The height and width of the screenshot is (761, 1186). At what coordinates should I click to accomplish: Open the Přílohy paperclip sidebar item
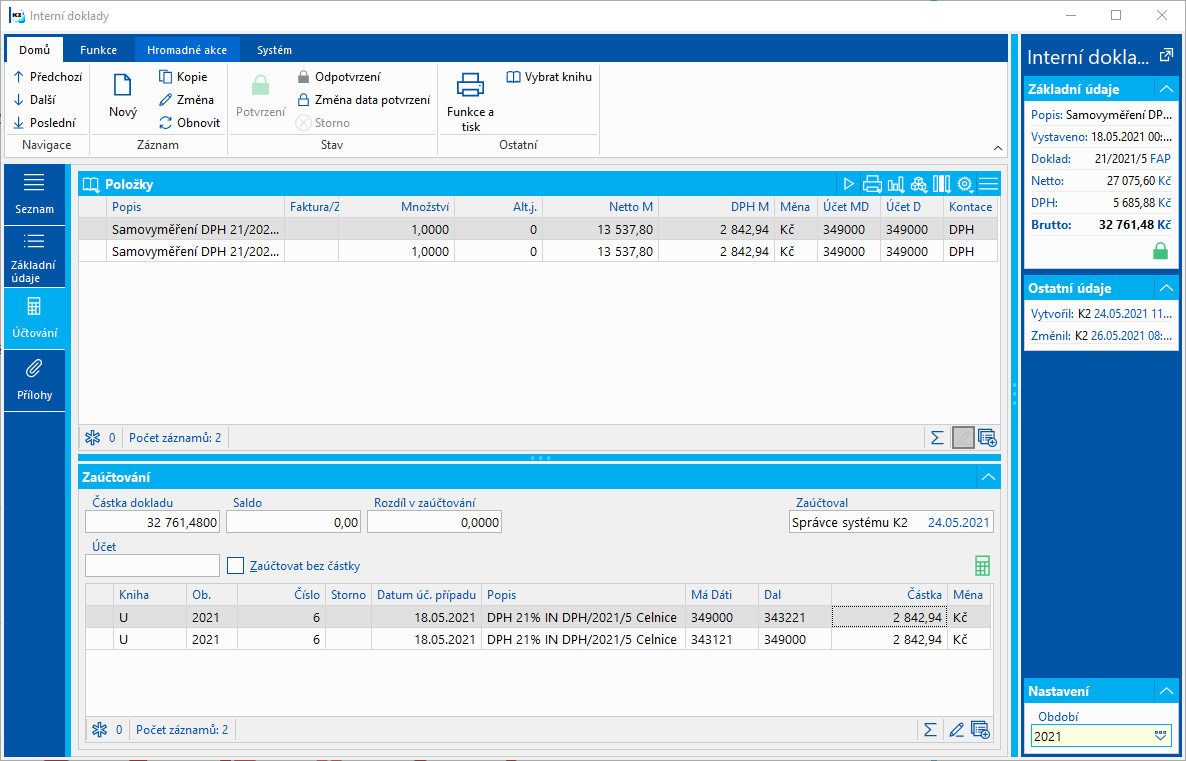[34, 379]
